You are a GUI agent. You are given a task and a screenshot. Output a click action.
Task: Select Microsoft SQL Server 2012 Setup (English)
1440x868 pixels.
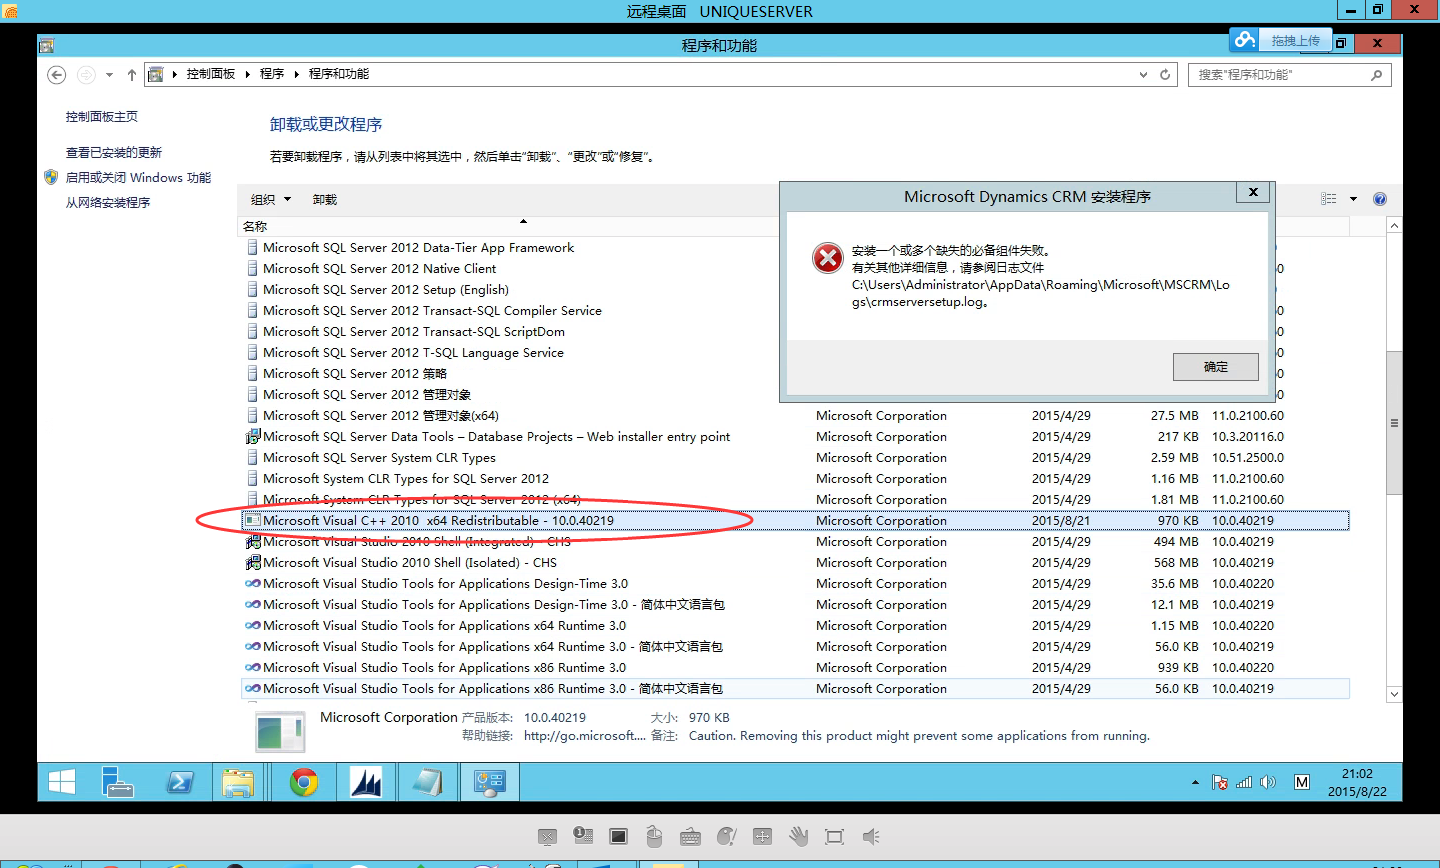(x=386, y=290)
